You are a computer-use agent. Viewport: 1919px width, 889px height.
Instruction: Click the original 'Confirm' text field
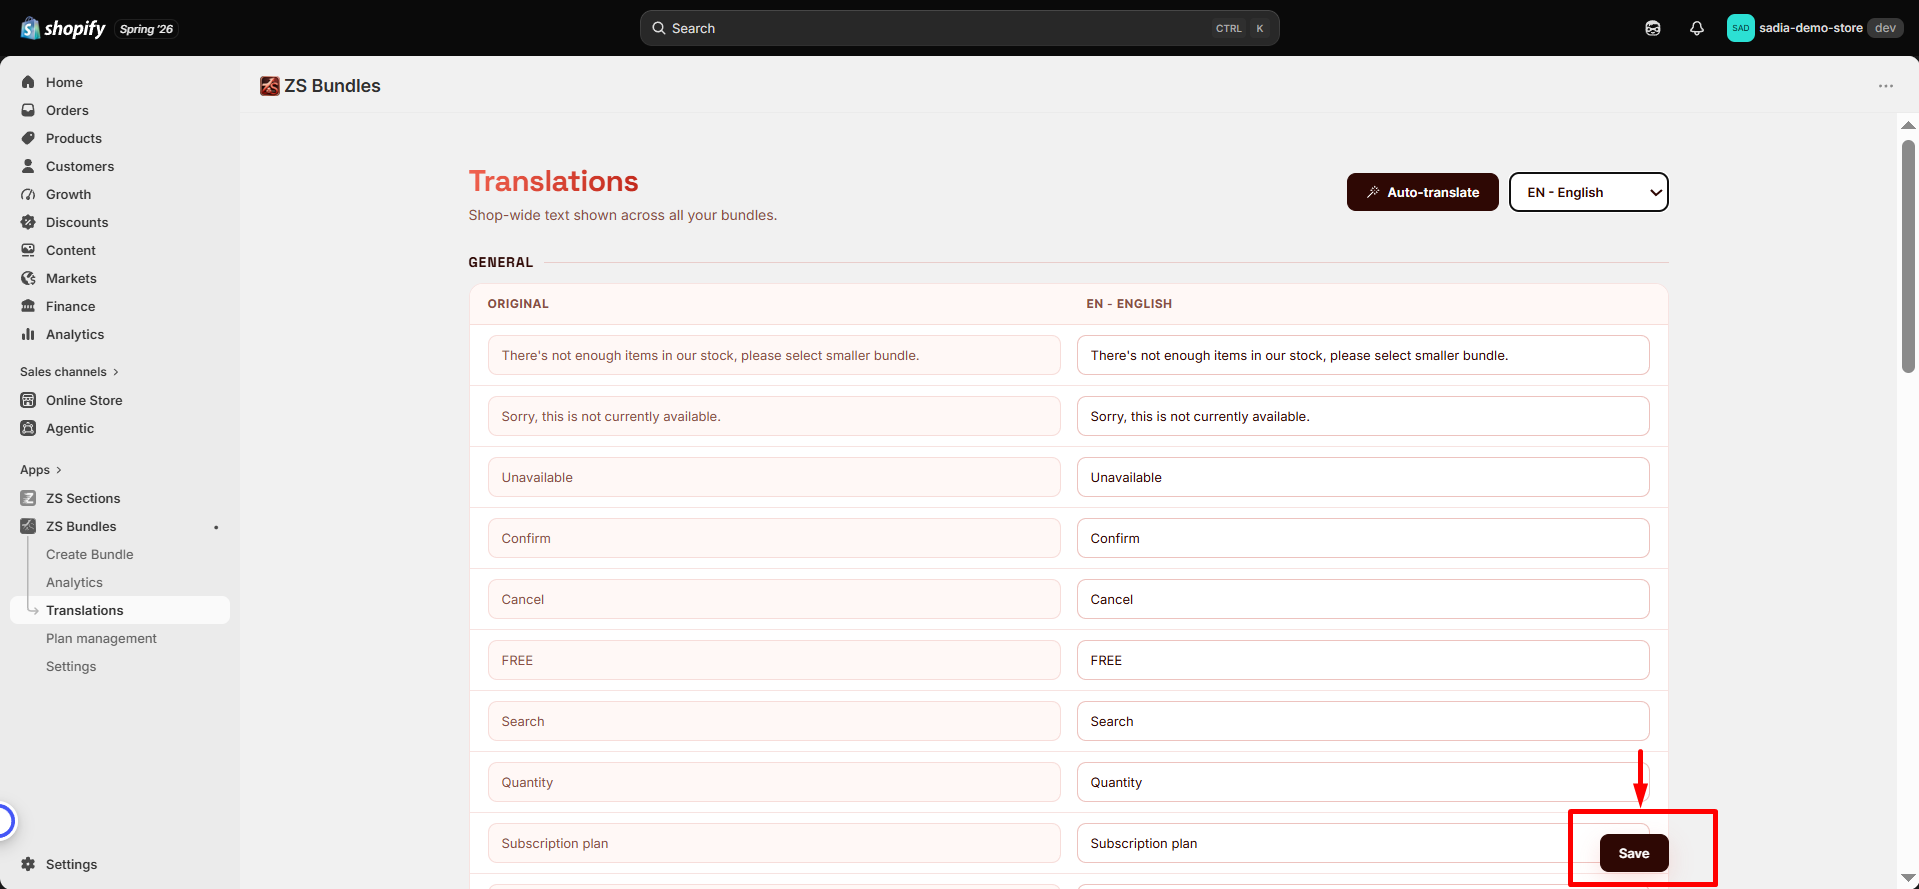(x=774, y=538)
